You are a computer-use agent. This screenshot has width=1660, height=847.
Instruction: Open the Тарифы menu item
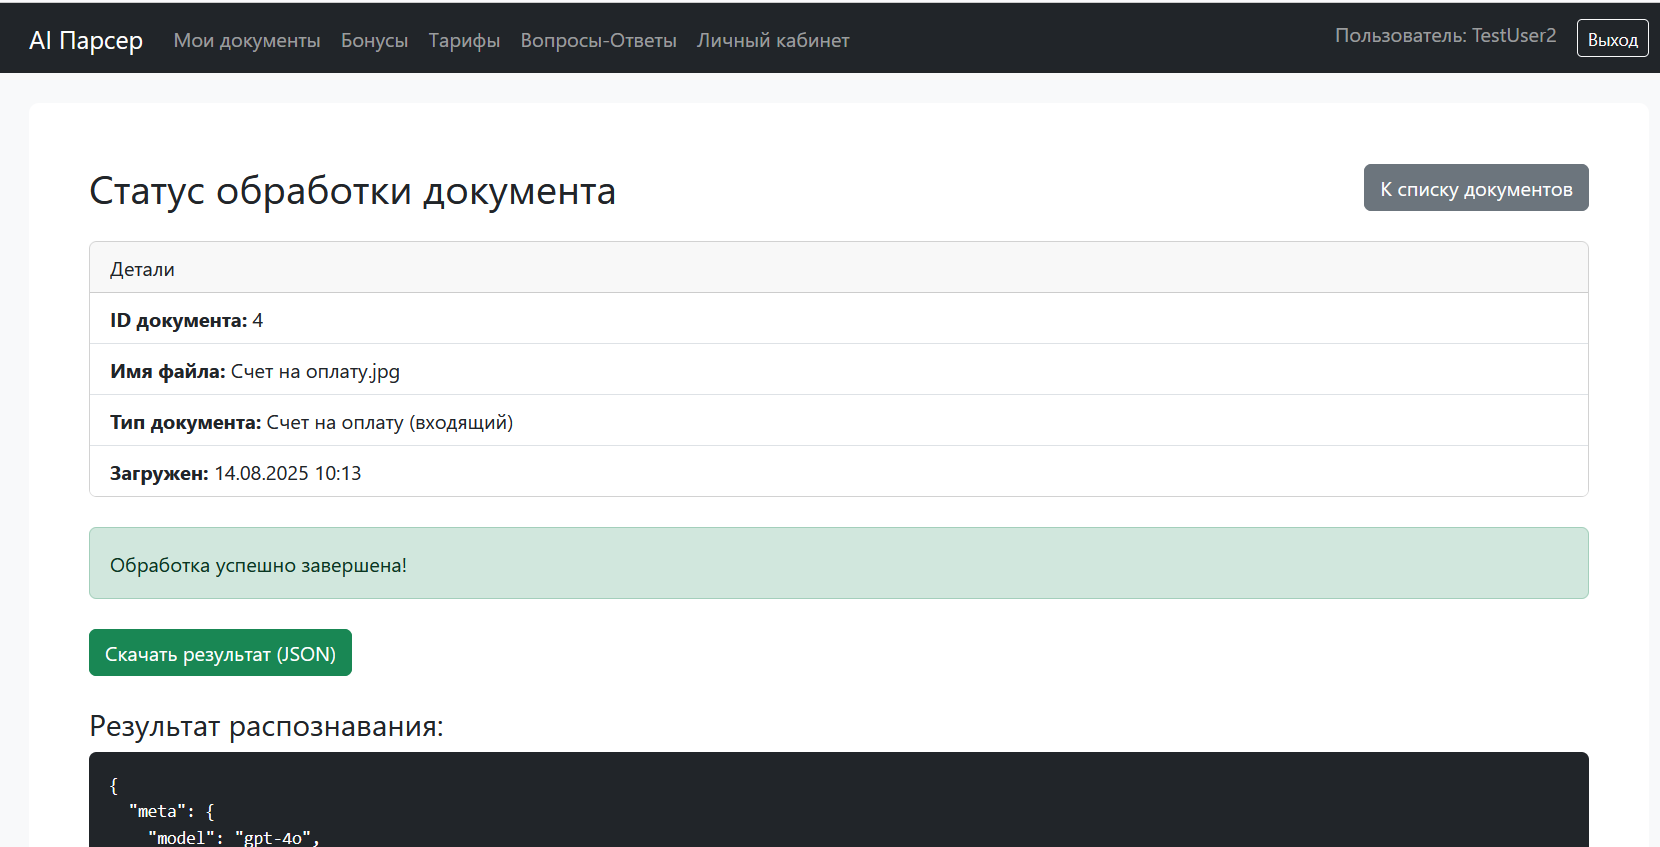coord(464,40)
